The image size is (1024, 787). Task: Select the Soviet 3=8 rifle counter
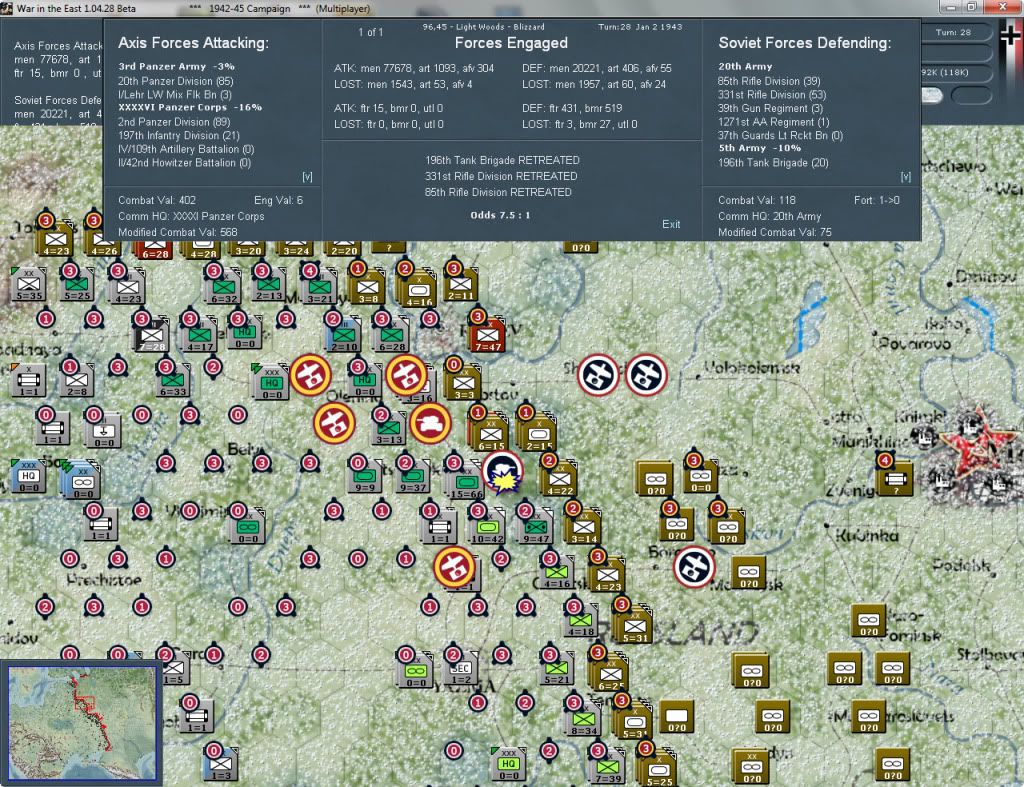point(368,287)
